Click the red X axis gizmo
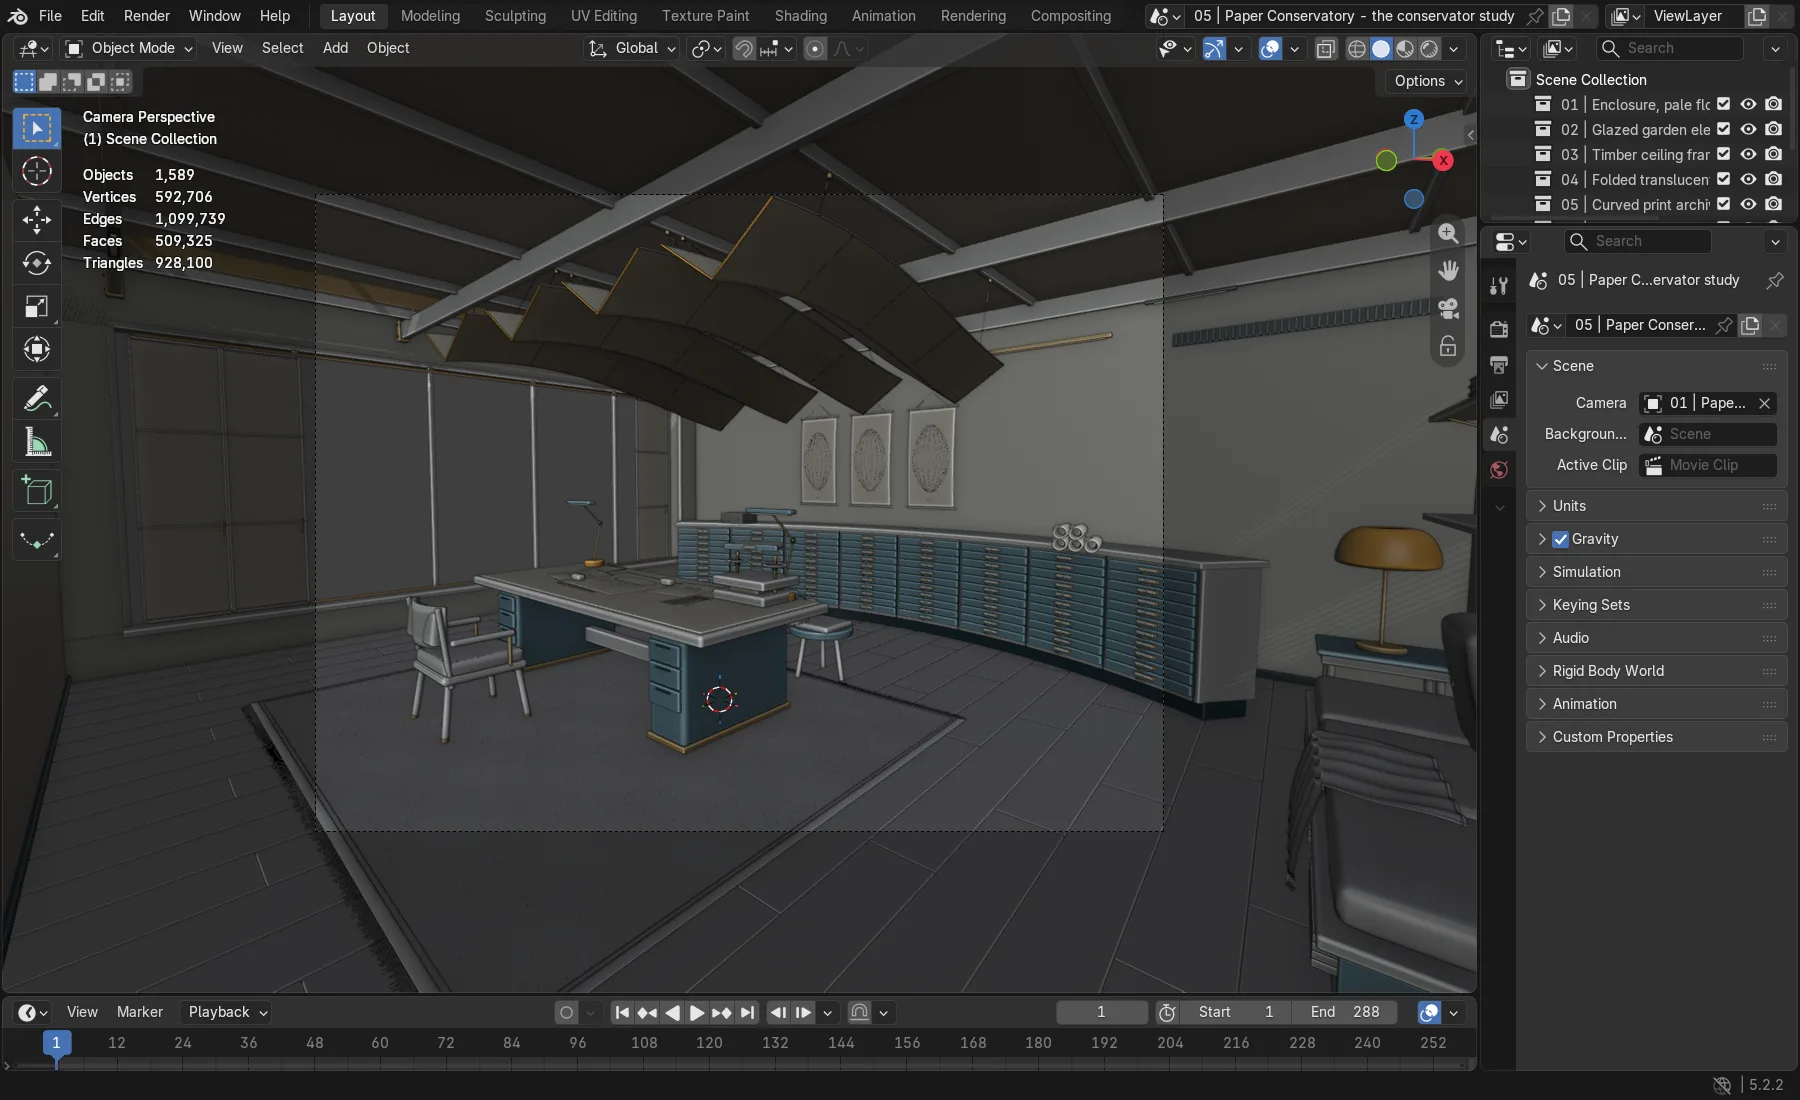1800x1100 pixels. (1442, 160)
